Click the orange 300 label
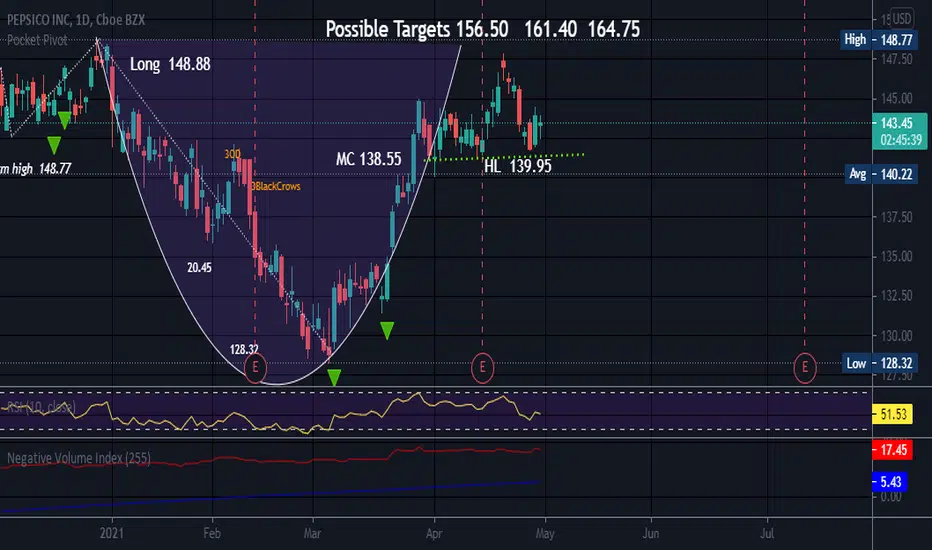This screenshot has height=550, width=932. click(232, 154)
